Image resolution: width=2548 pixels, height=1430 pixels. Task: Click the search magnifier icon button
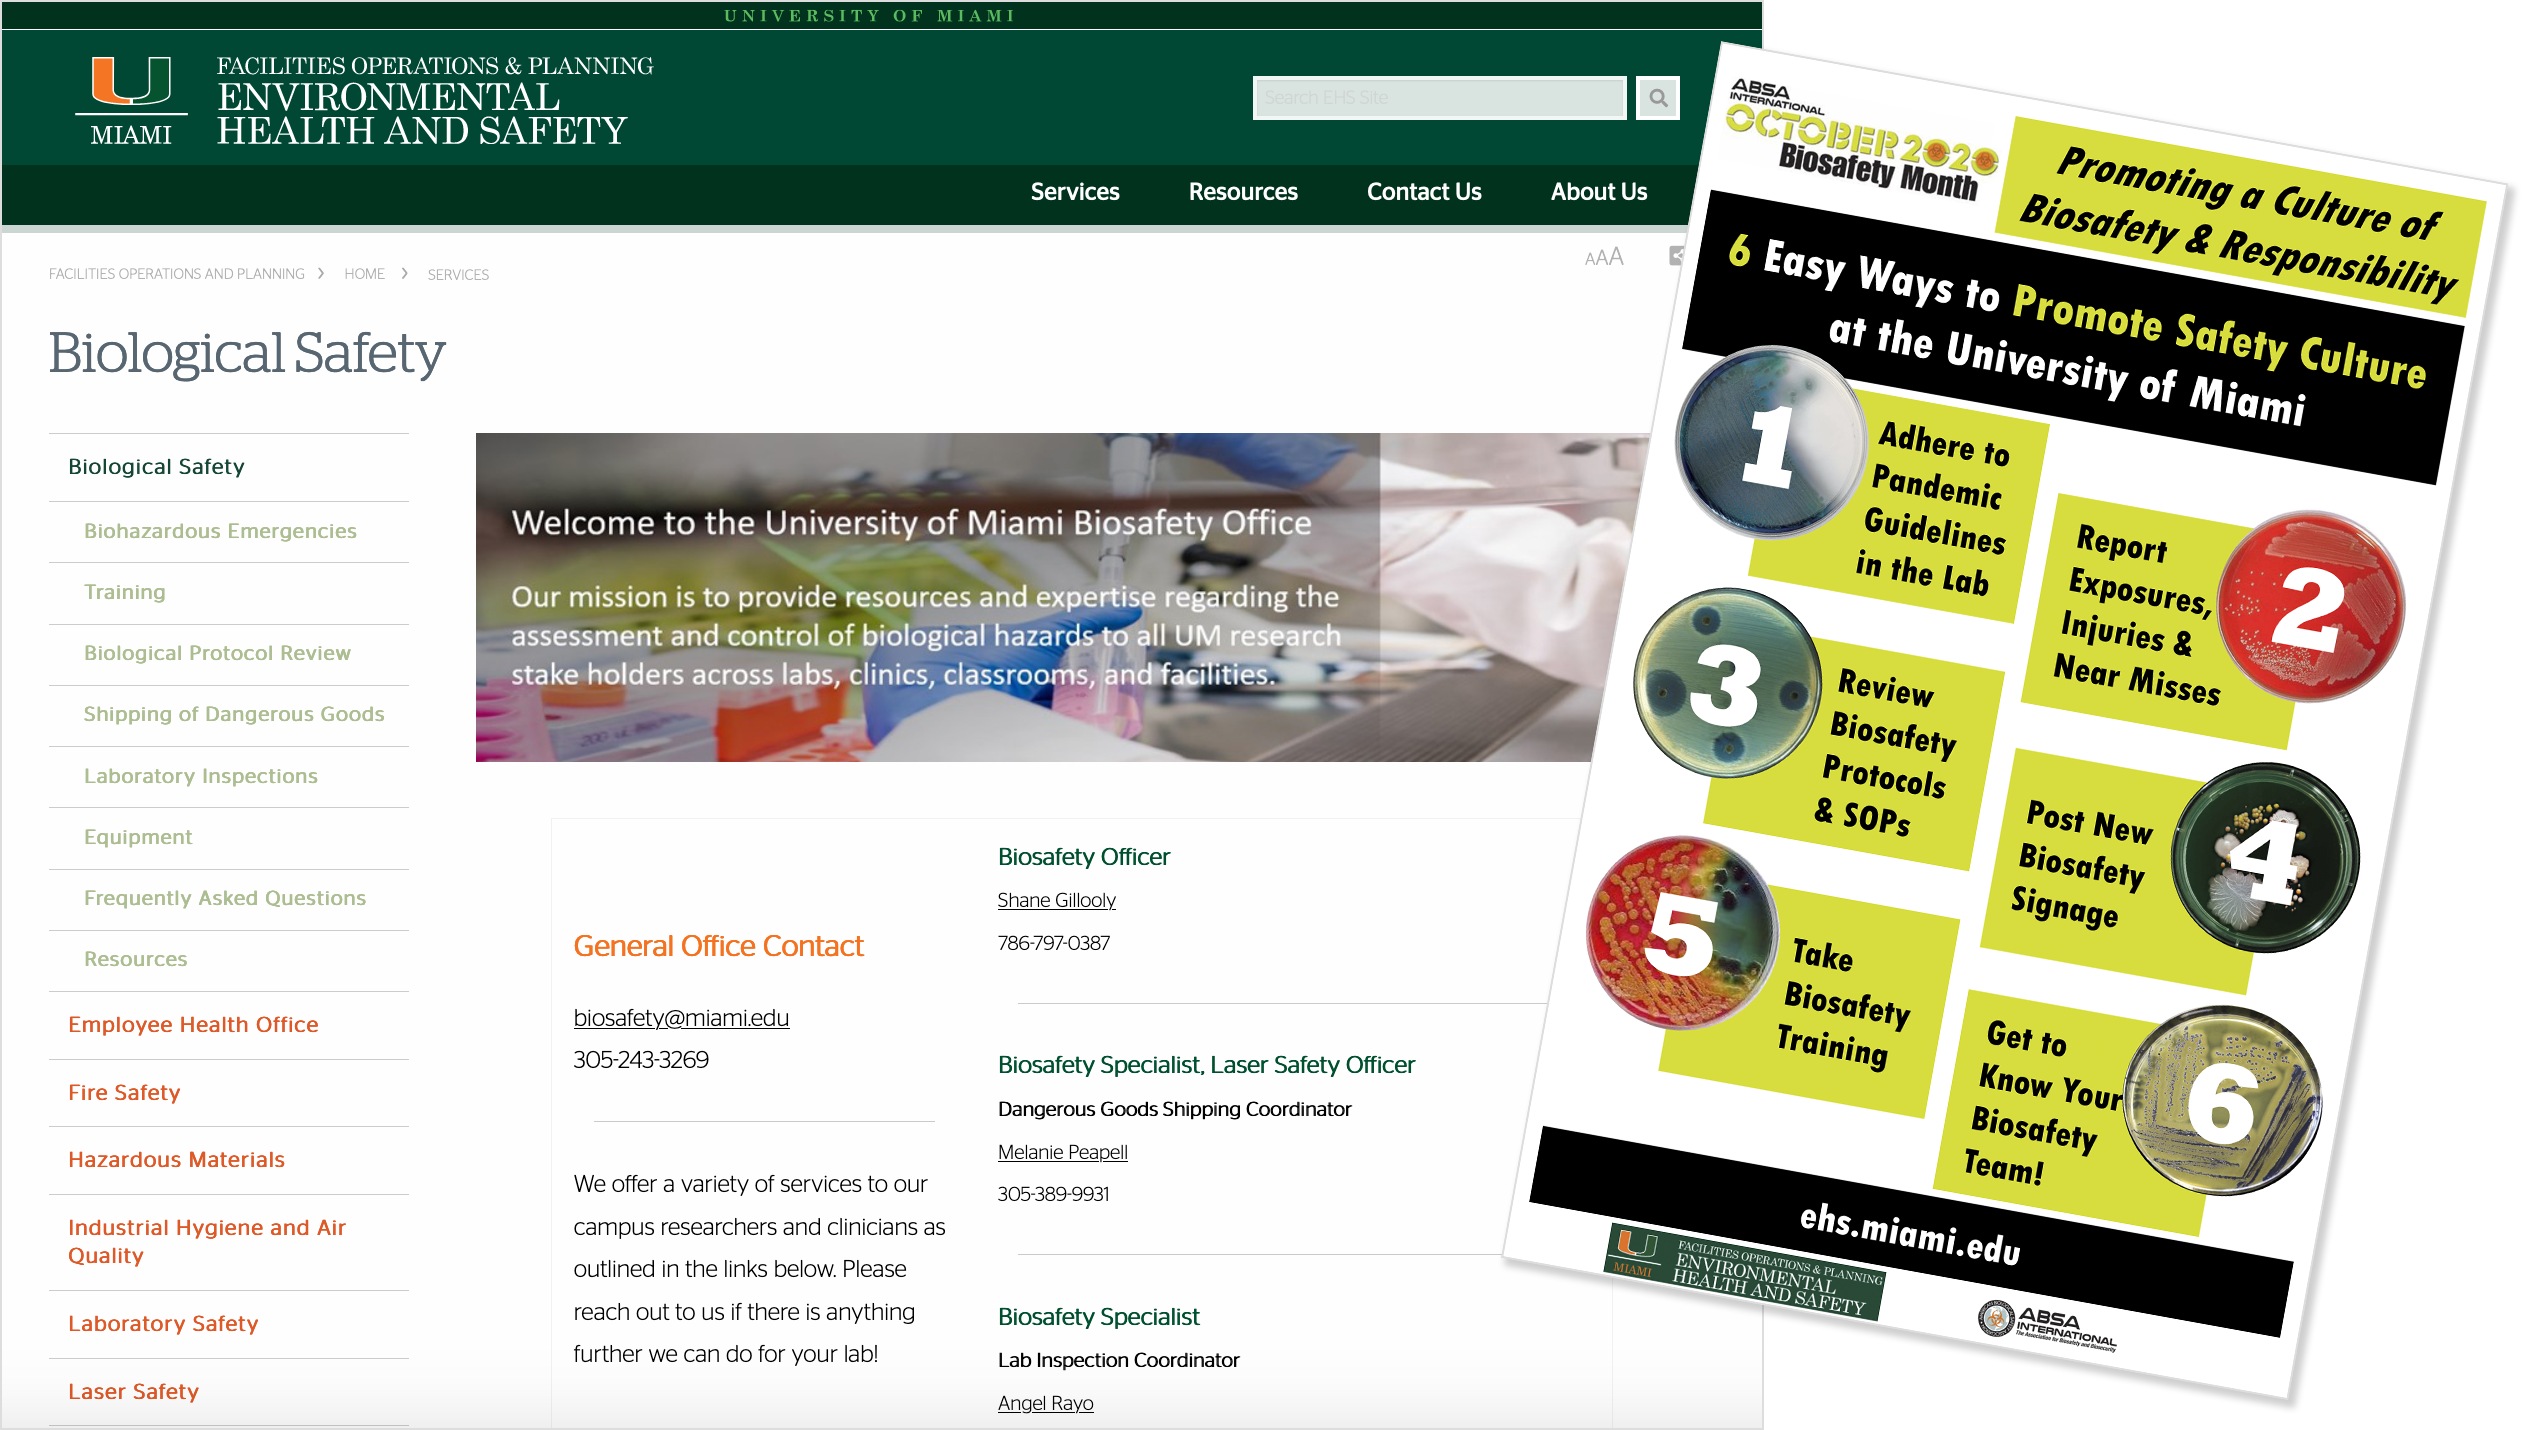(1657, 98)
